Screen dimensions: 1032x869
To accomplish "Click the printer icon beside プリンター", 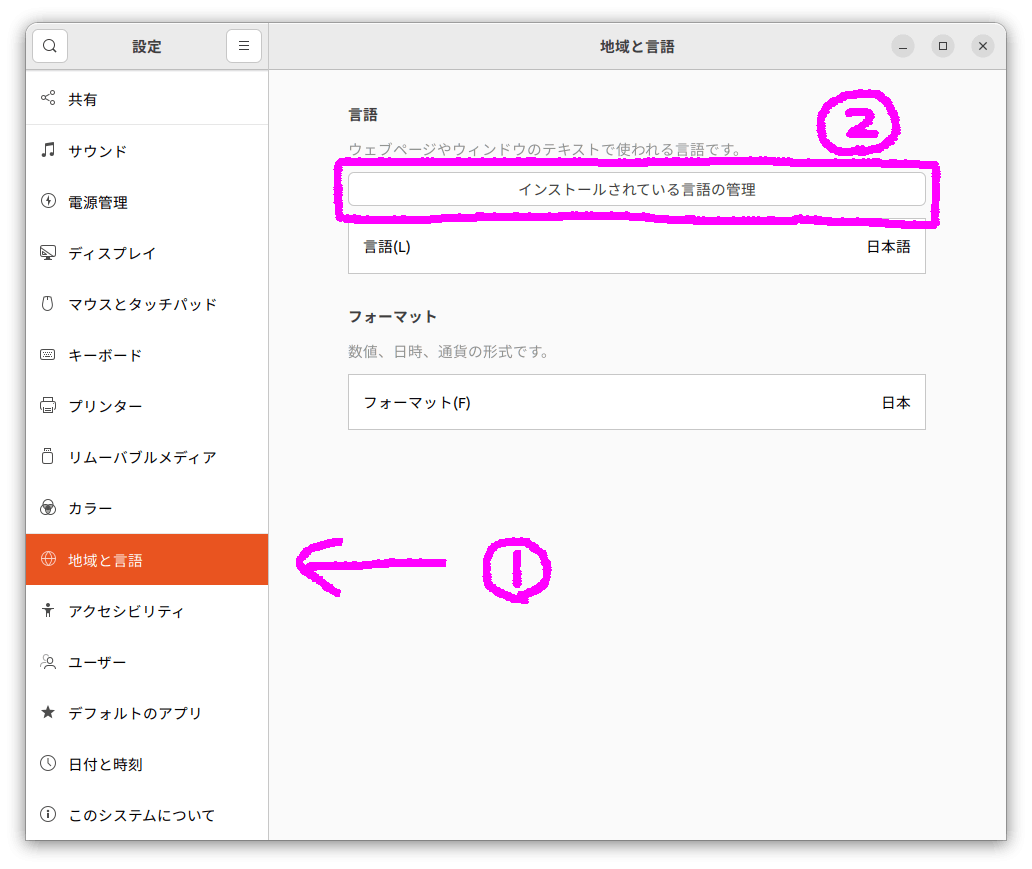I will (x=48, y=406).
